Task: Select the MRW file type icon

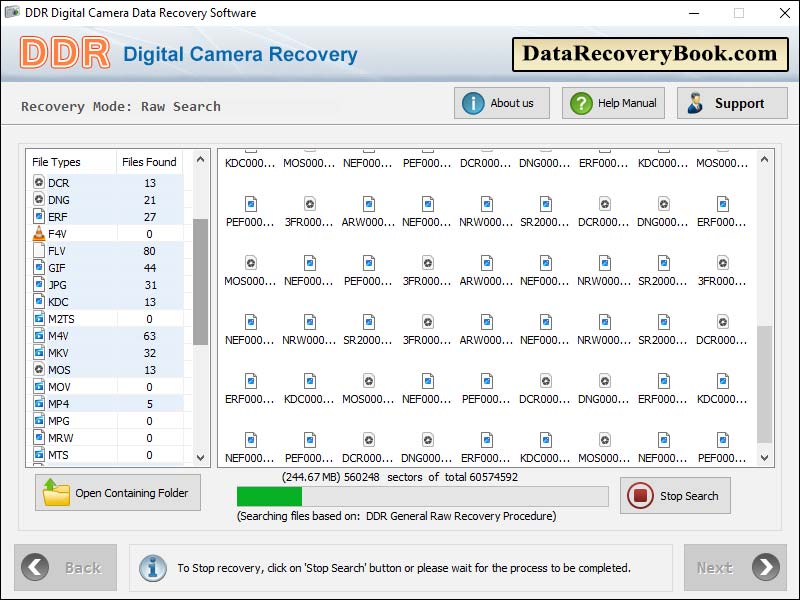Action: [39, 437]
